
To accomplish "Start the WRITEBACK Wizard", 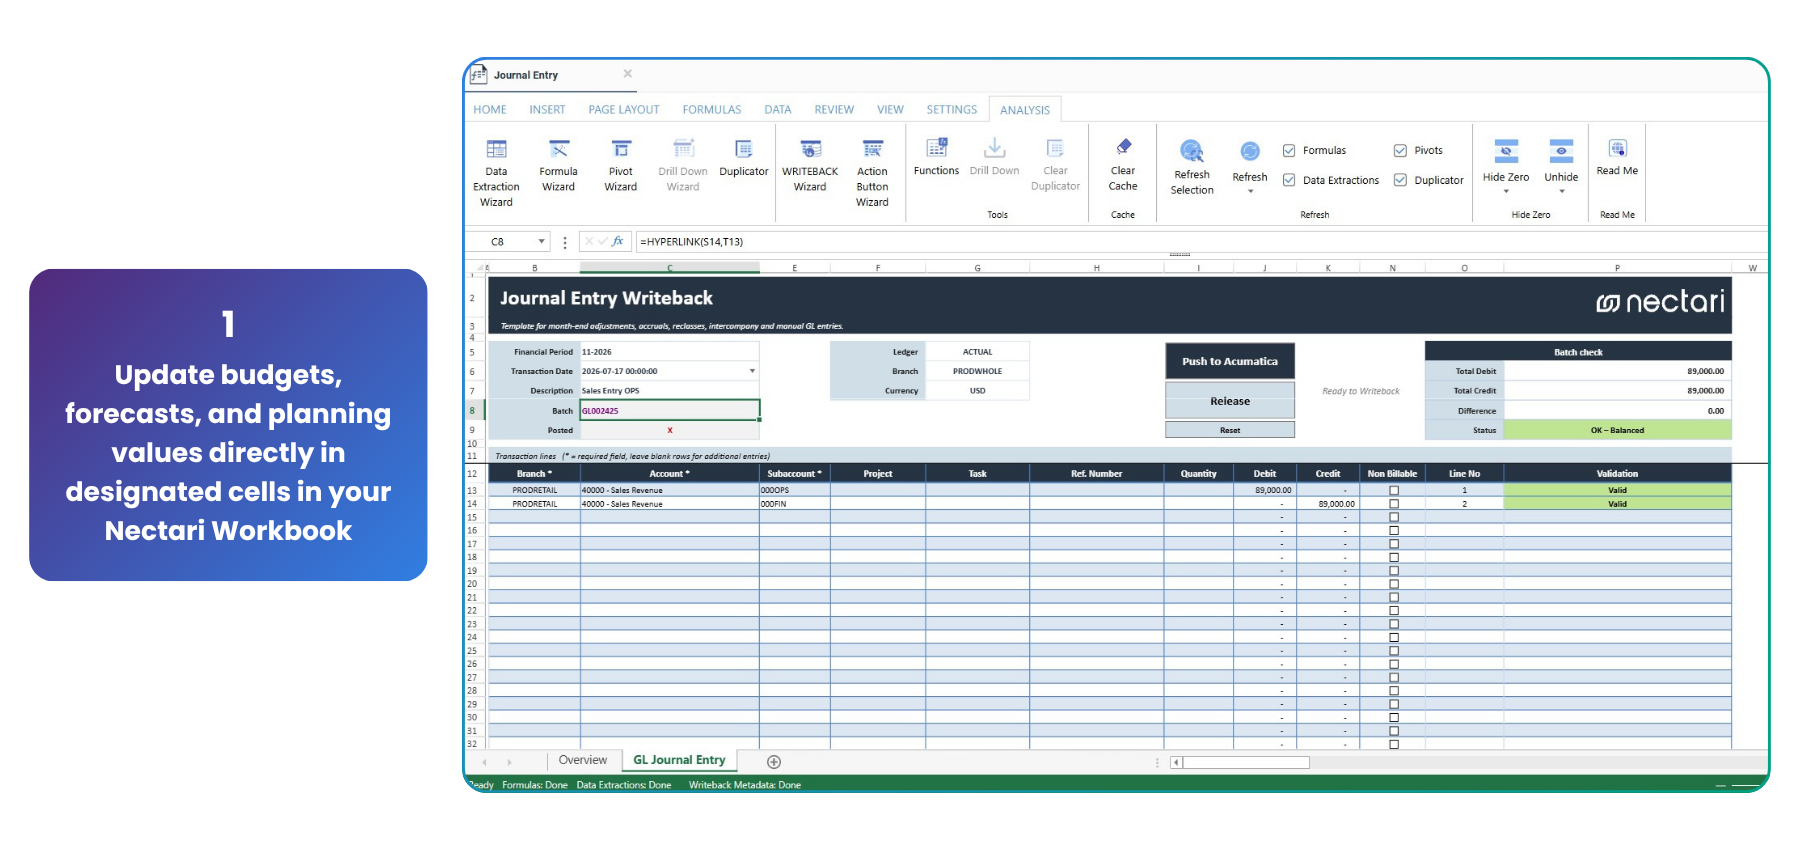I will [x=810, y=166].
